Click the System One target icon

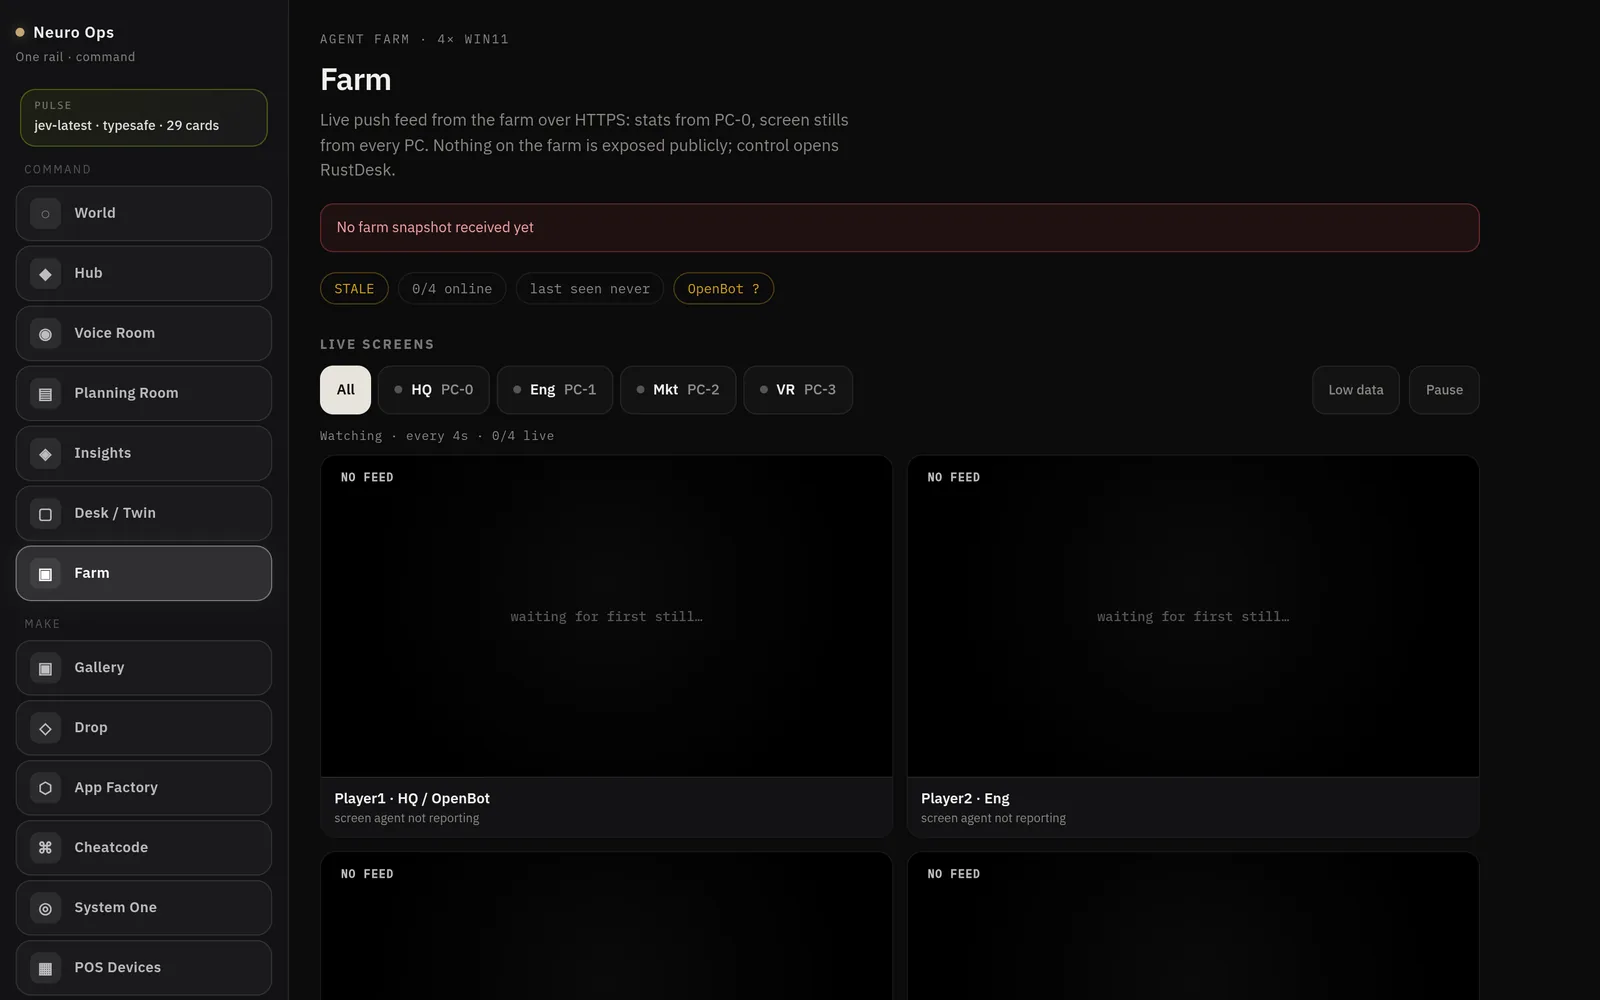pos(45,907)
